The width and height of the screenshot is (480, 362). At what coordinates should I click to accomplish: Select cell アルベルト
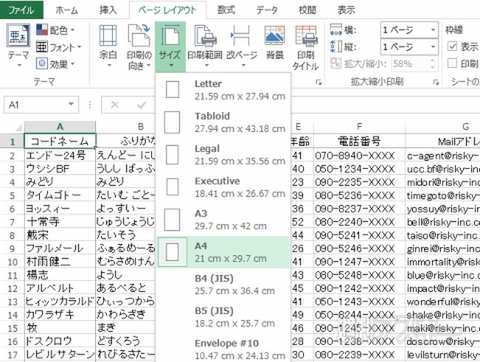[x=60, y=288]
